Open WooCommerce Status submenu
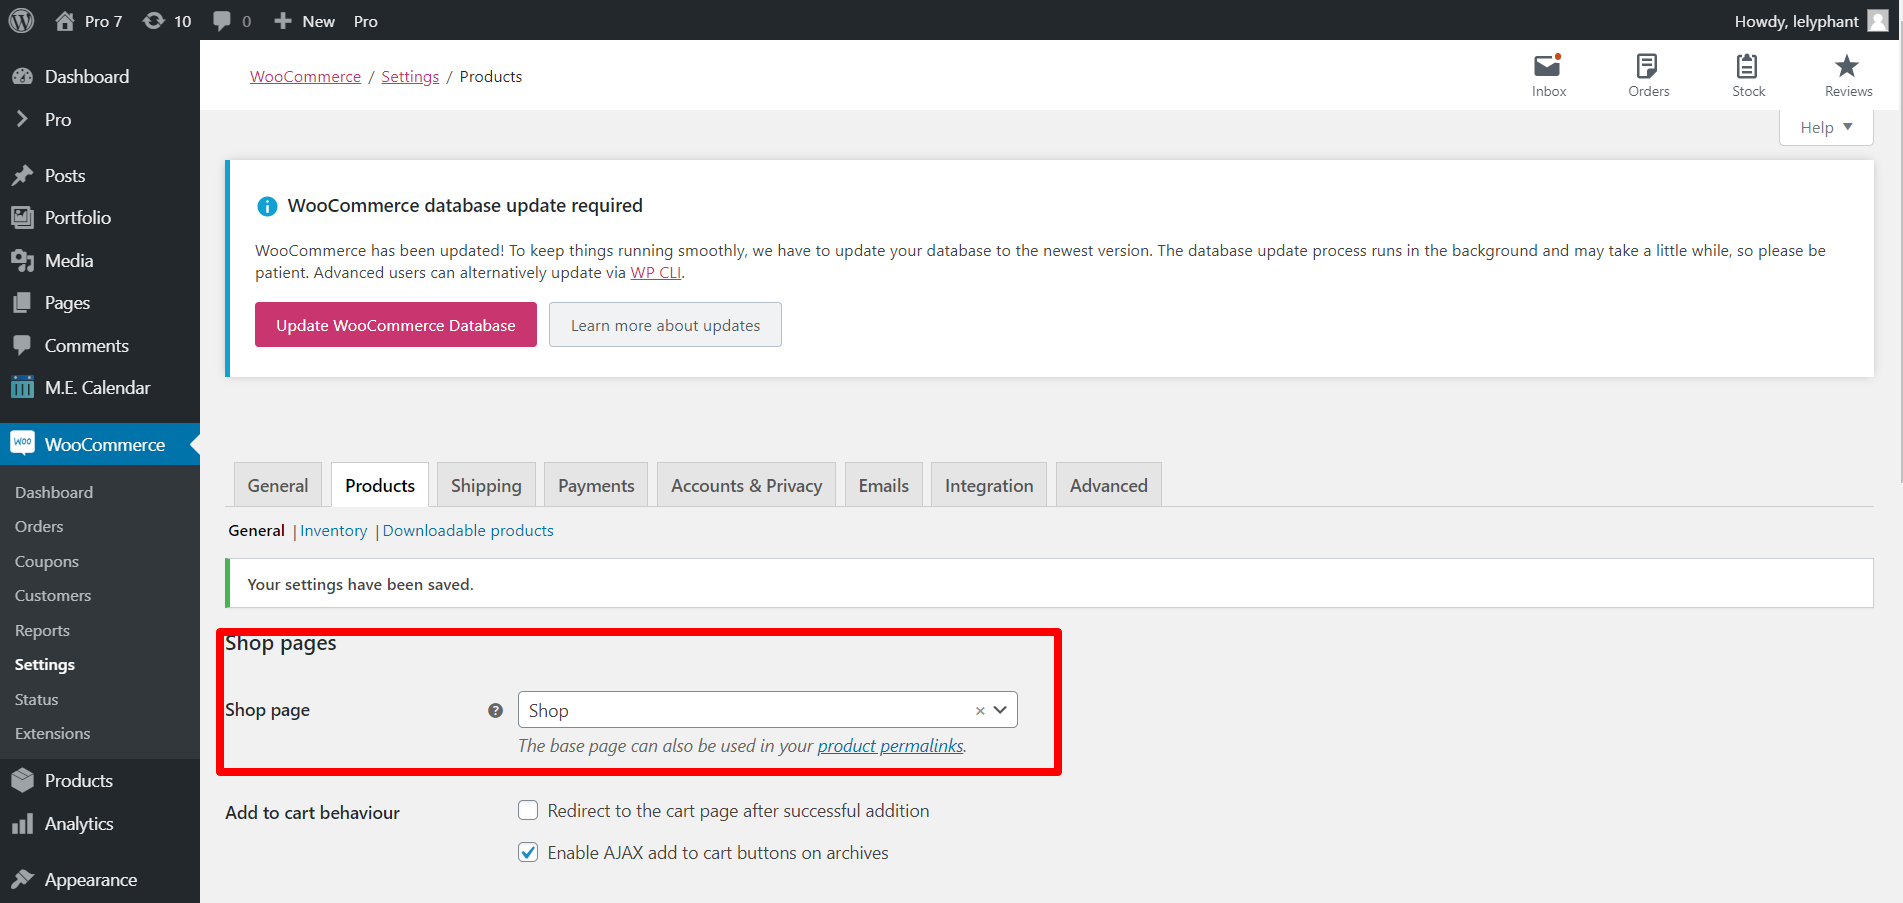 (36, 700)
